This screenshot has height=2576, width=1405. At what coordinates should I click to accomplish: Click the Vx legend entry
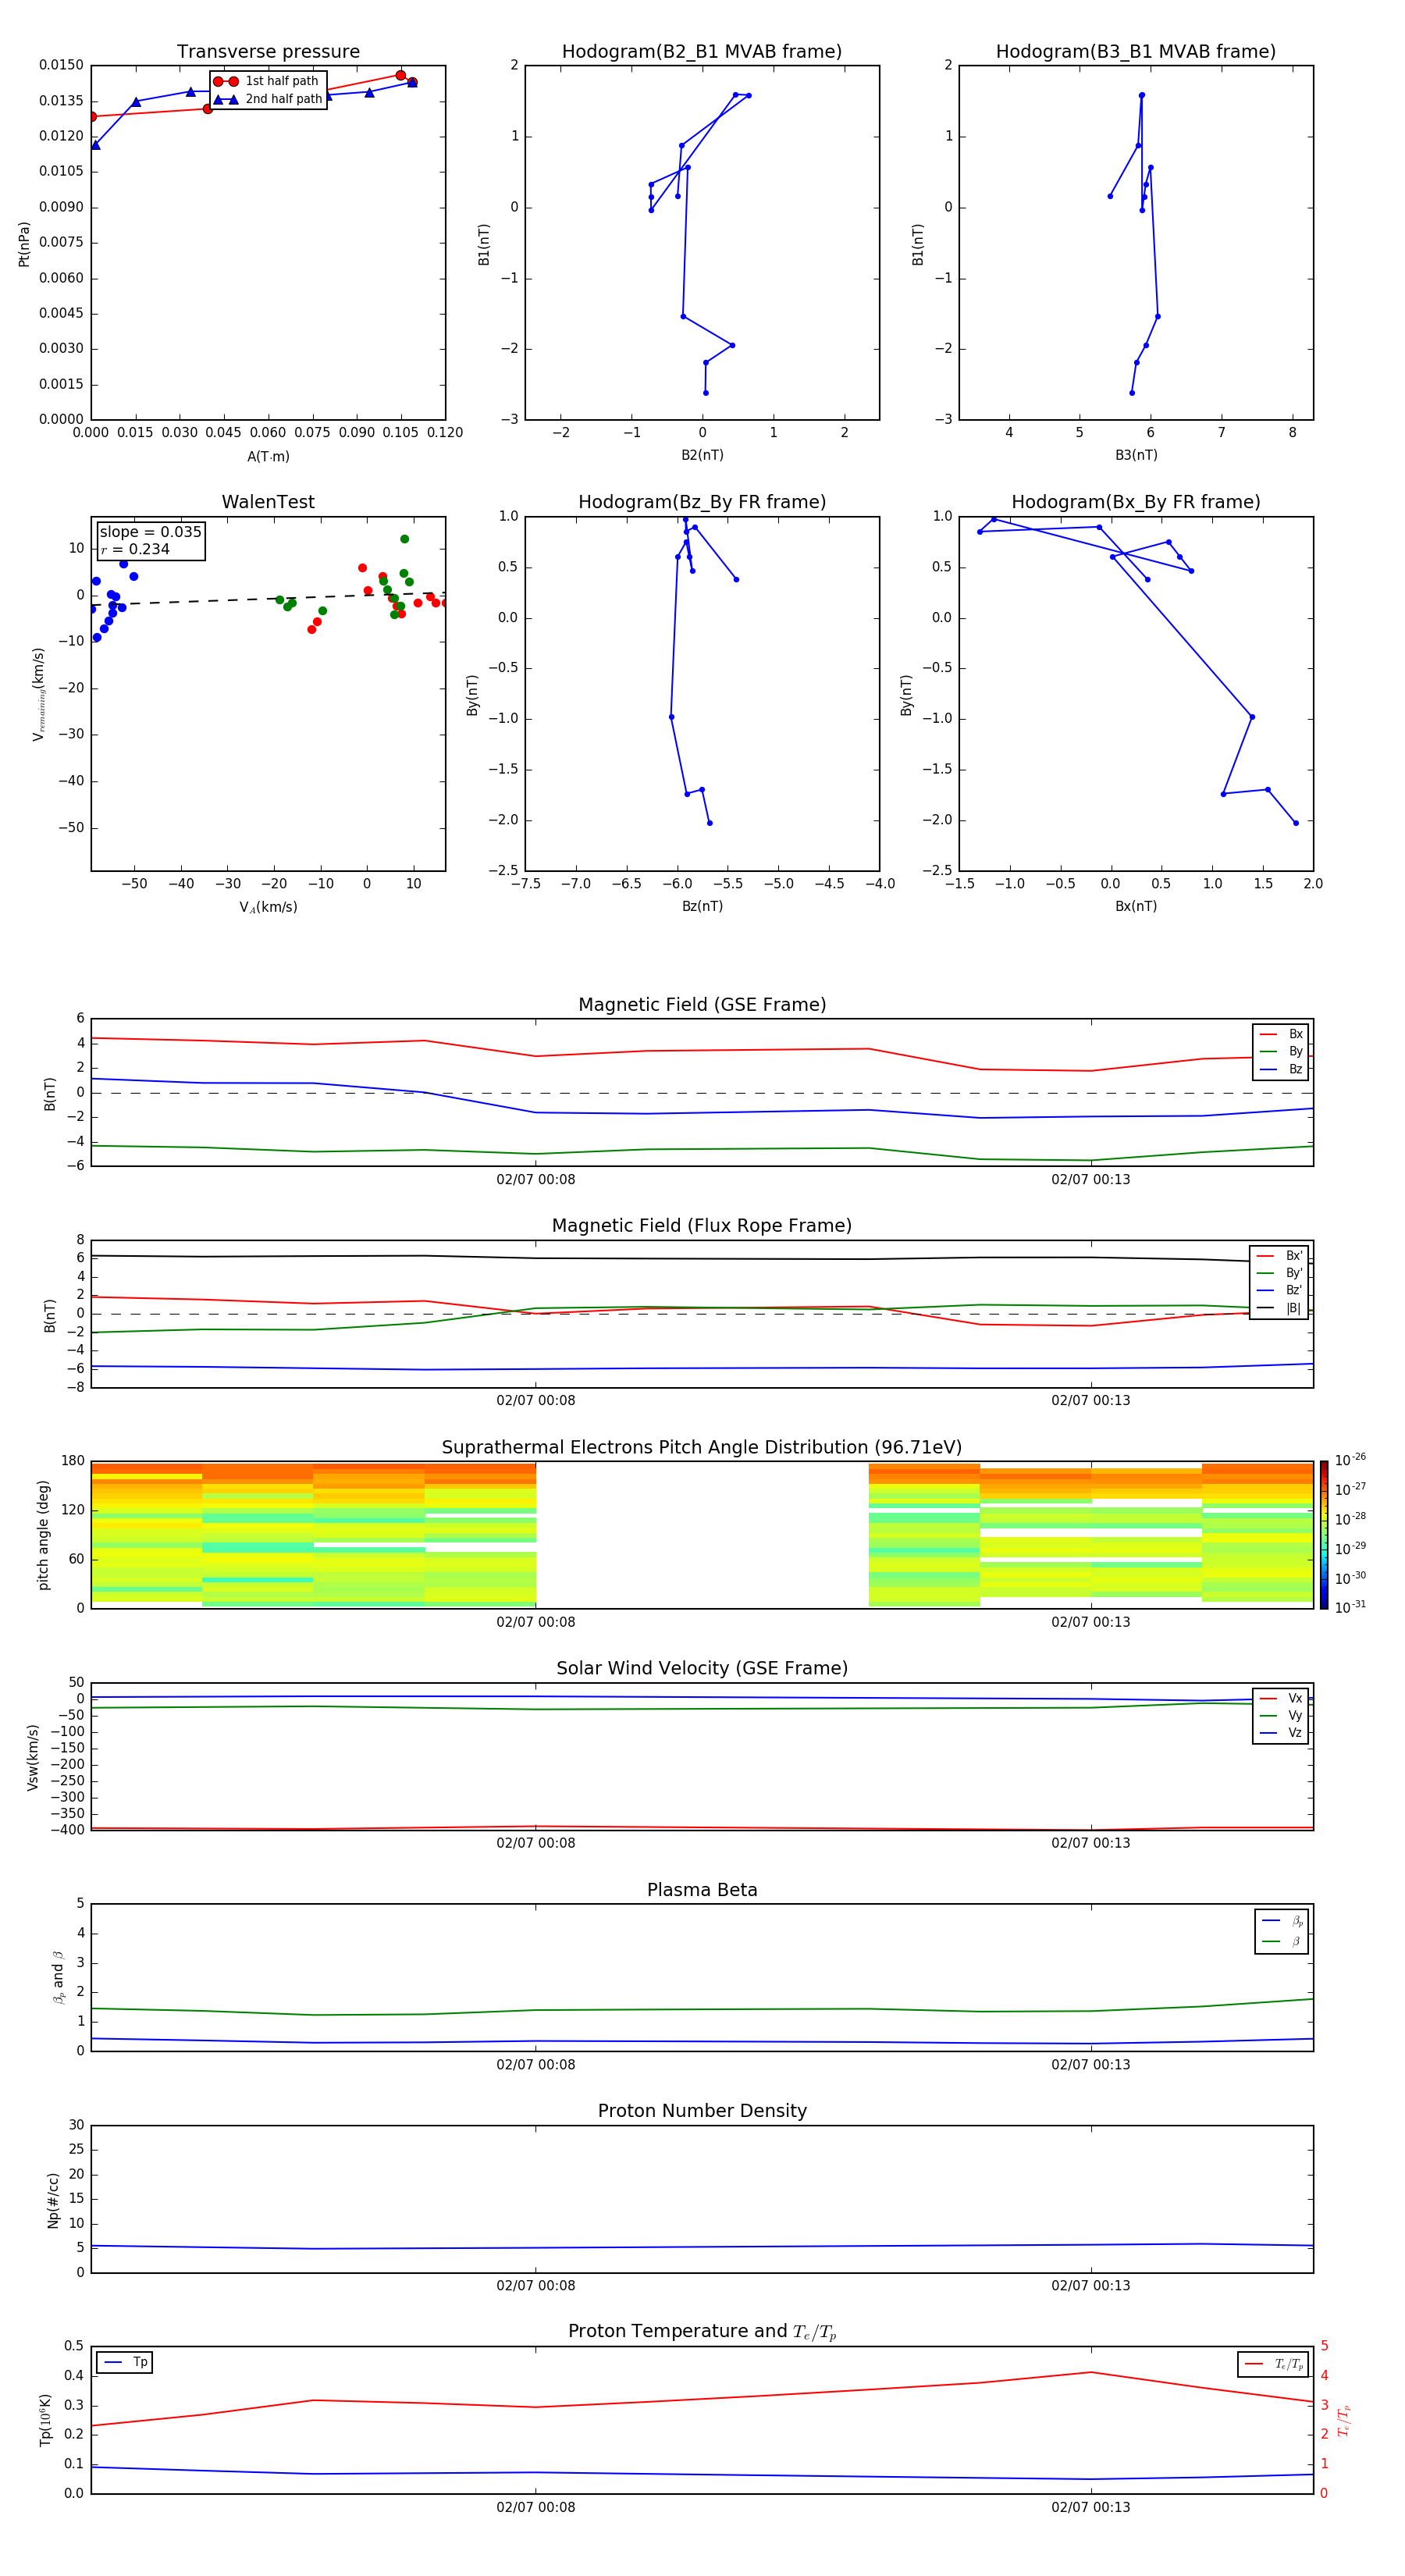pyautogui.click(x=1281, y=1698)
